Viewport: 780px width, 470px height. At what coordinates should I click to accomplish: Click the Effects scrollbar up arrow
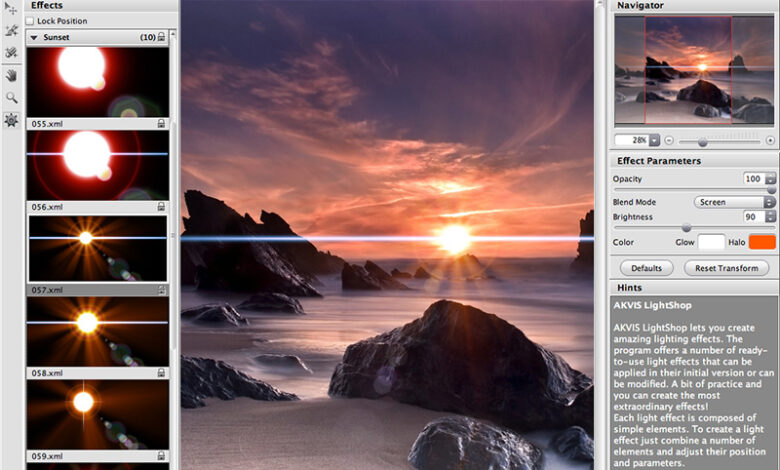(173, 33)
